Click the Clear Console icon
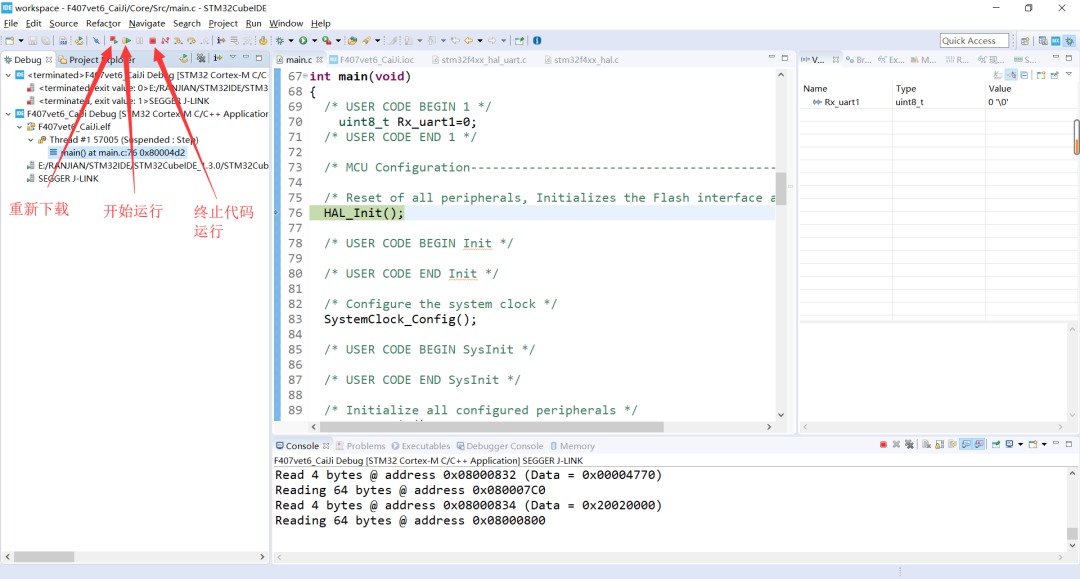Screen dimensions: 1080x579 [927, 445]
